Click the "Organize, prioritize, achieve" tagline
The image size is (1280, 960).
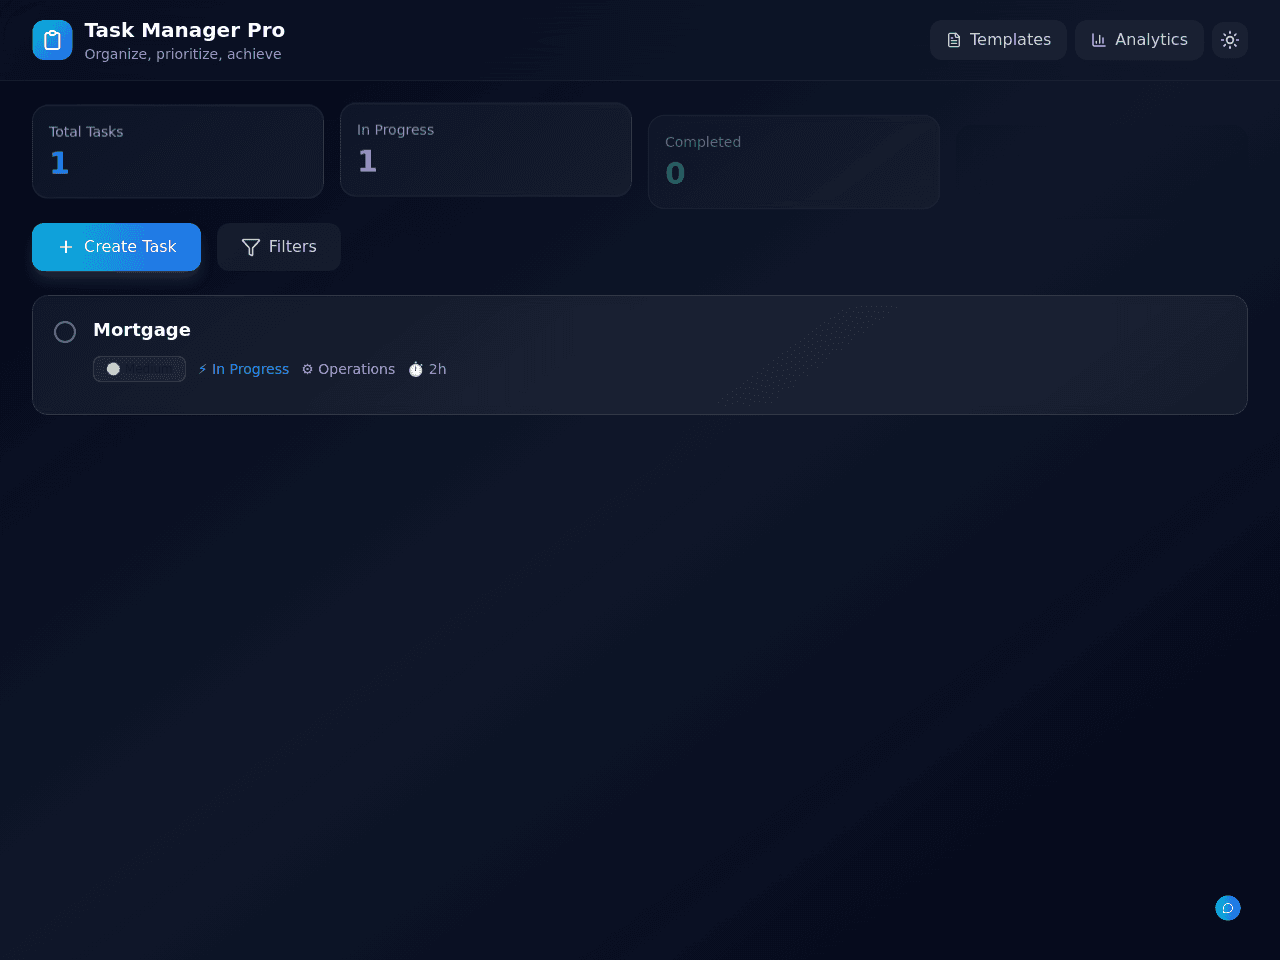(x=183, y=54)
